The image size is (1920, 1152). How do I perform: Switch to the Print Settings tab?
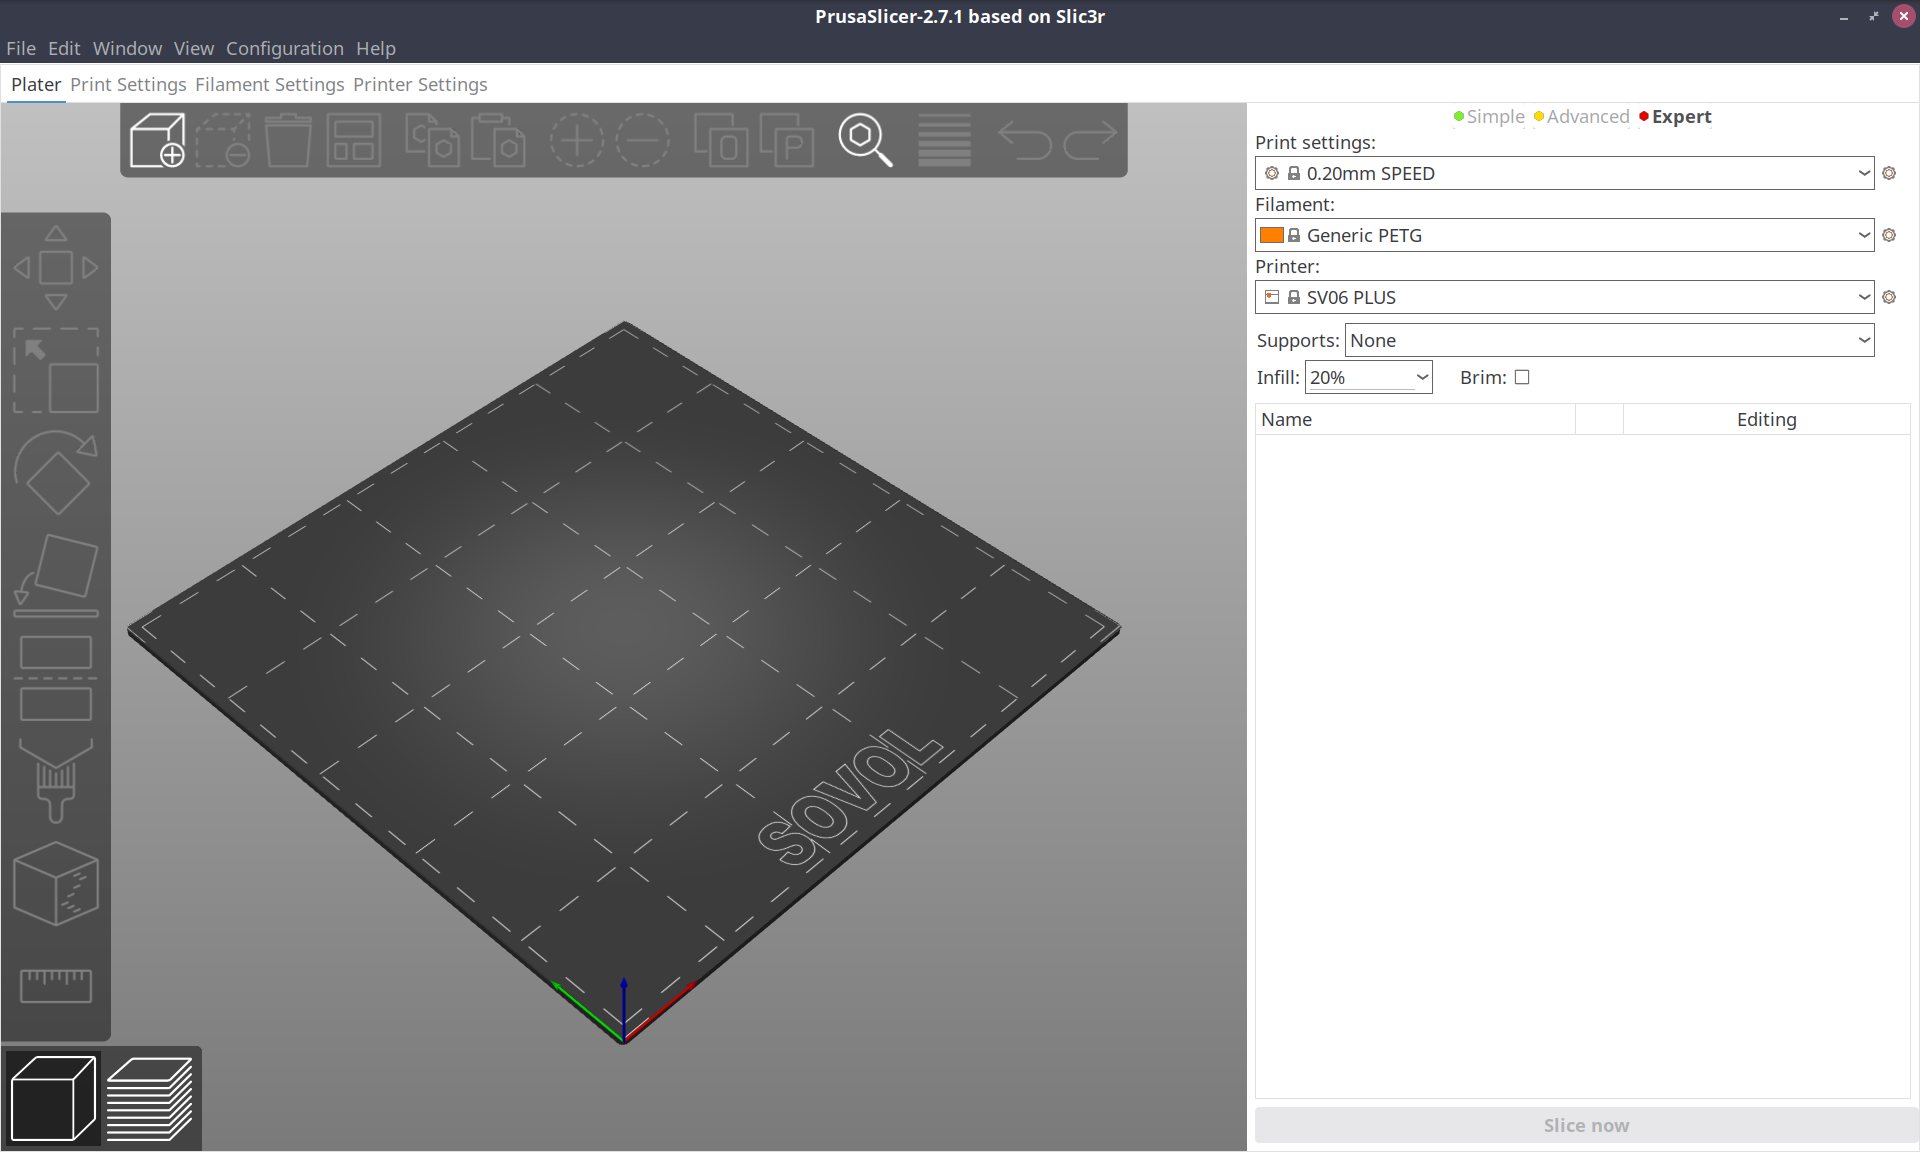point(128,84)
